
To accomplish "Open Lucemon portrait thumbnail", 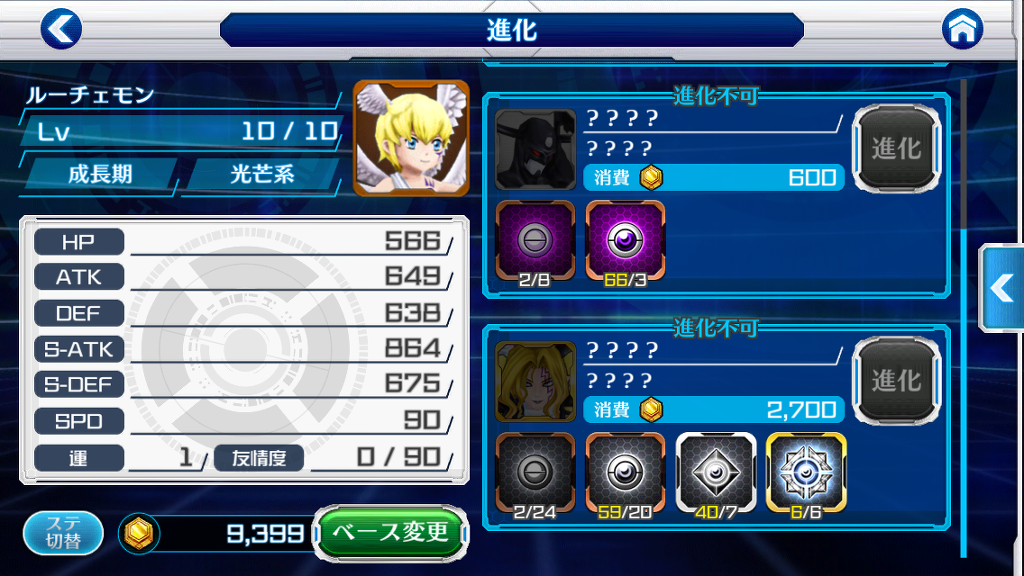I will [x=411, y=138].
